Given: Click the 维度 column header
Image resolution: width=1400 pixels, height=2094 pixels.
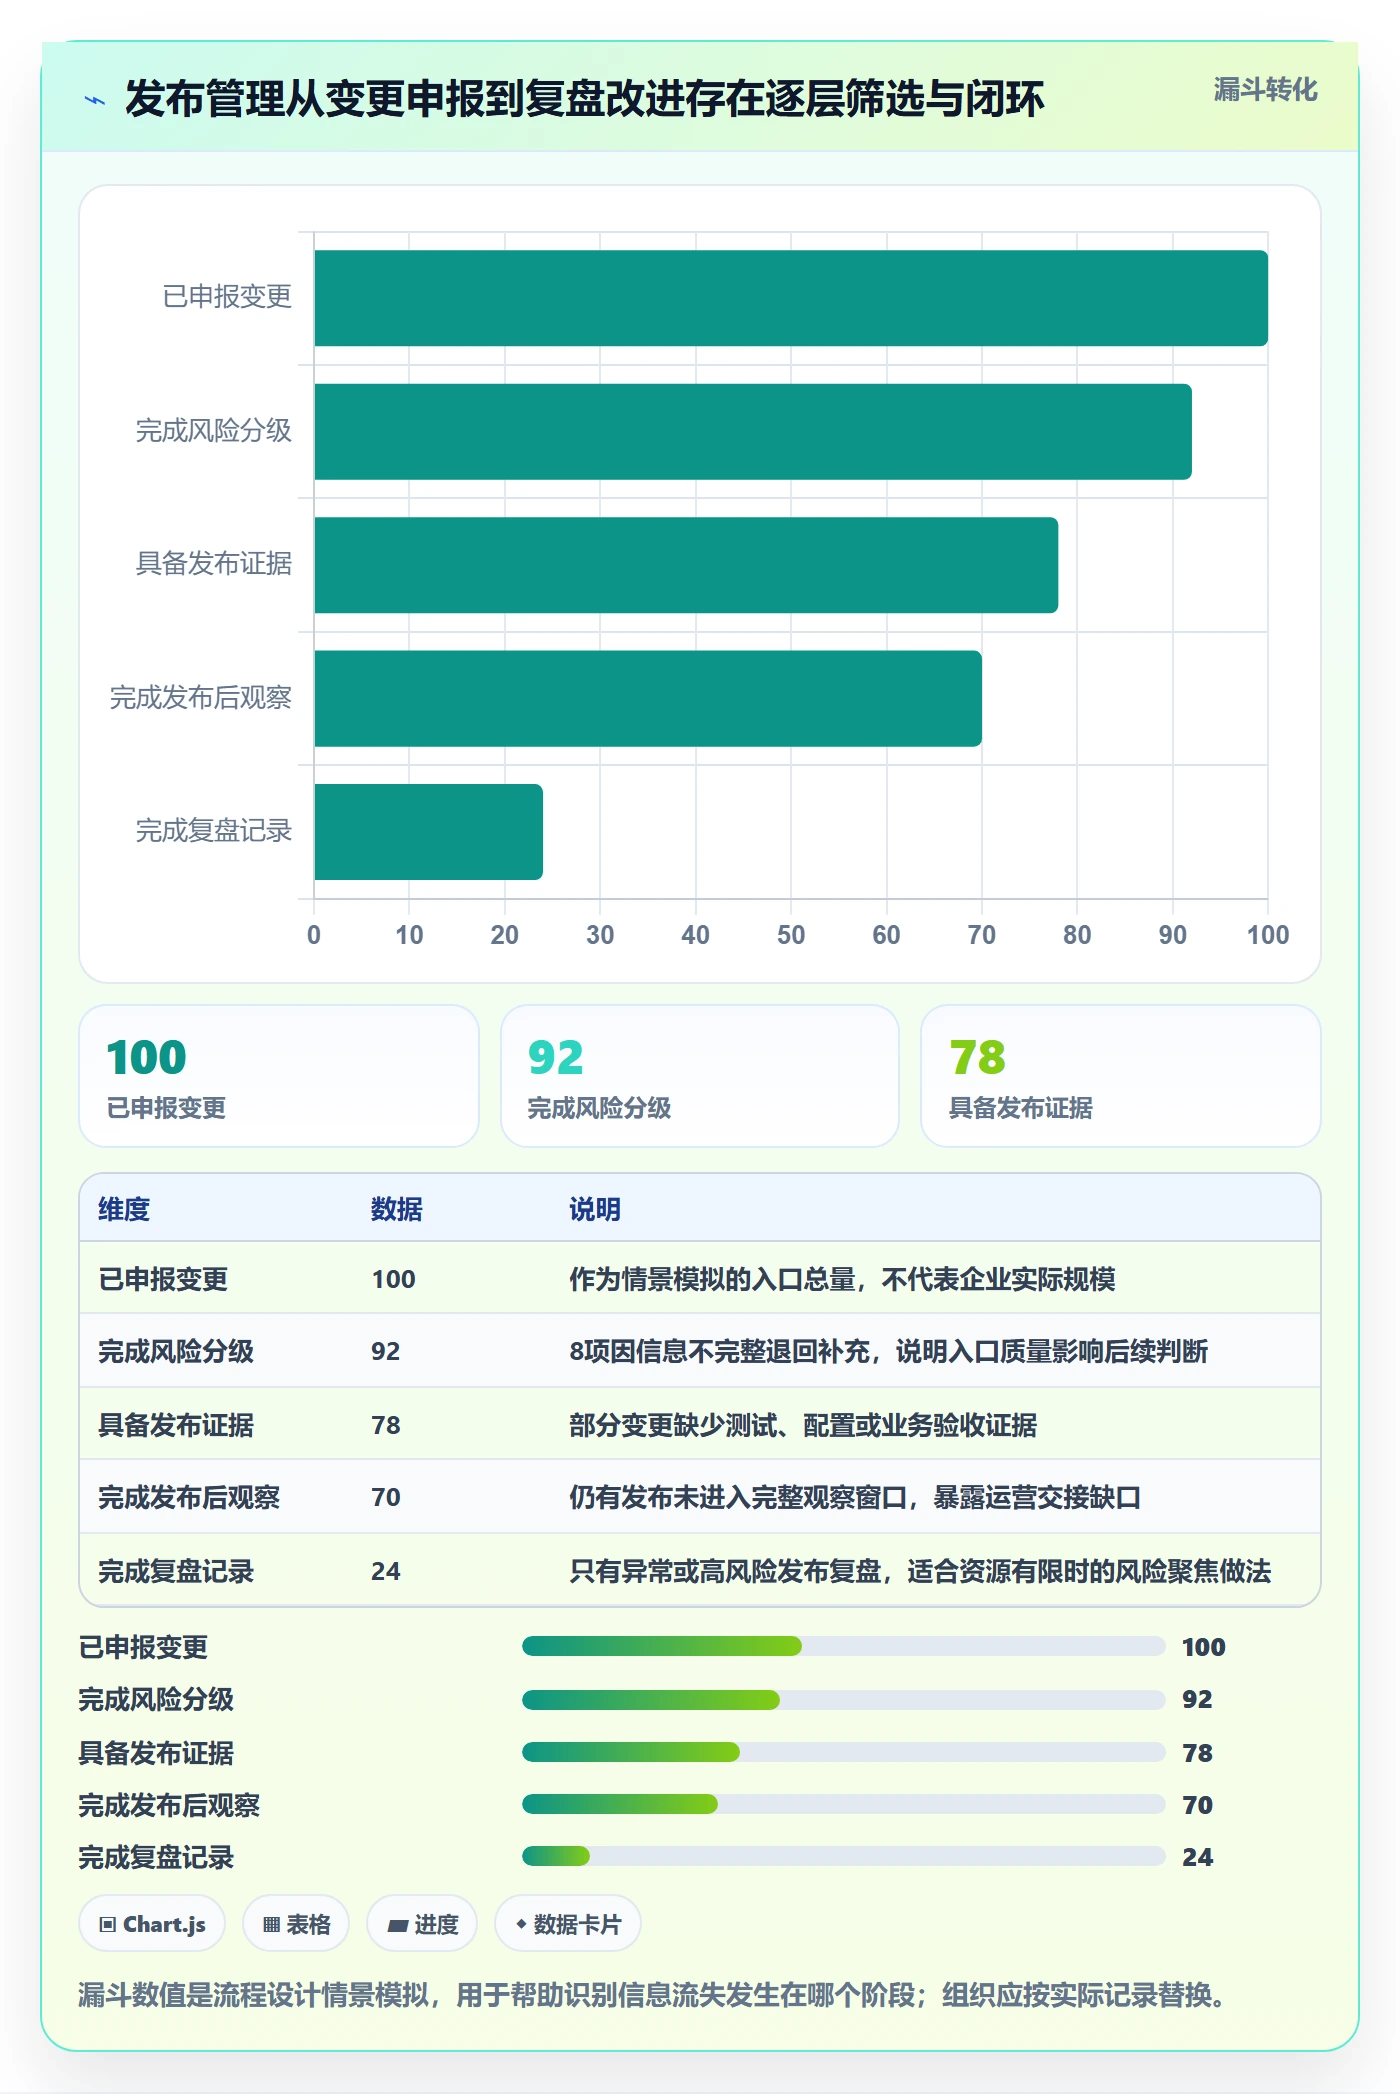Looking at the screenshot, I should (124, 1209).
